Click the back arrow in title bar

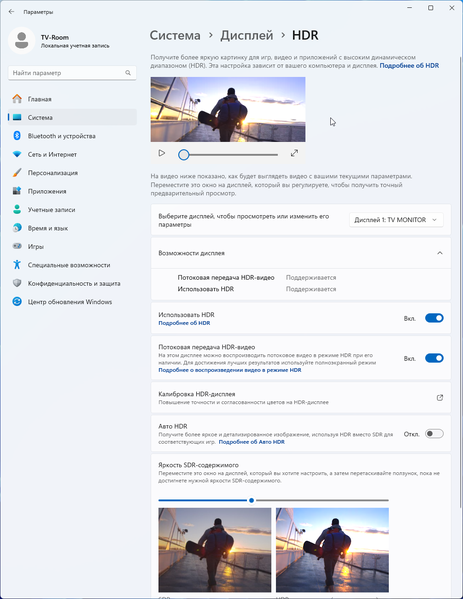coord(11,12)
